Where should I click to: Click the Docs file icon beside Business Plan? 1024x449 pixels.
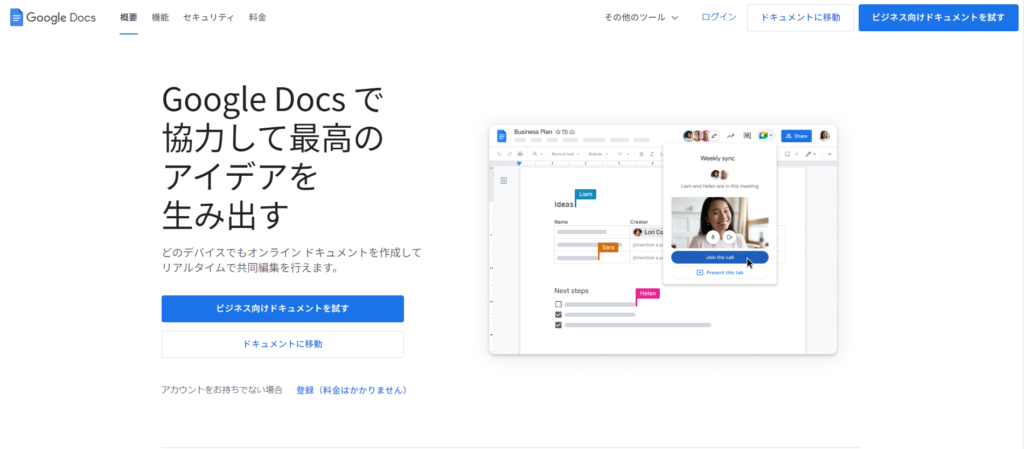pos(502,136)
